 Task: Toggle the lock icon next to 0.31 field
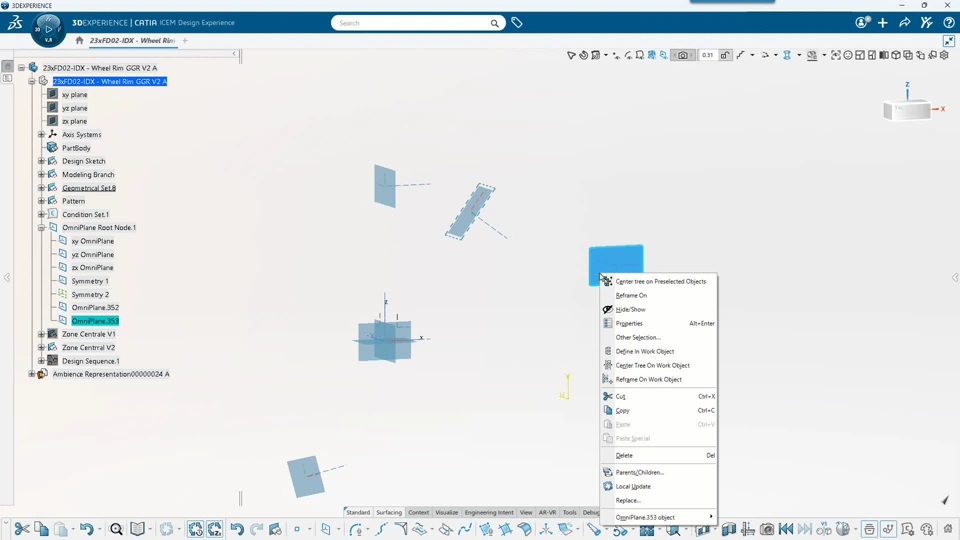coord(725,55)
